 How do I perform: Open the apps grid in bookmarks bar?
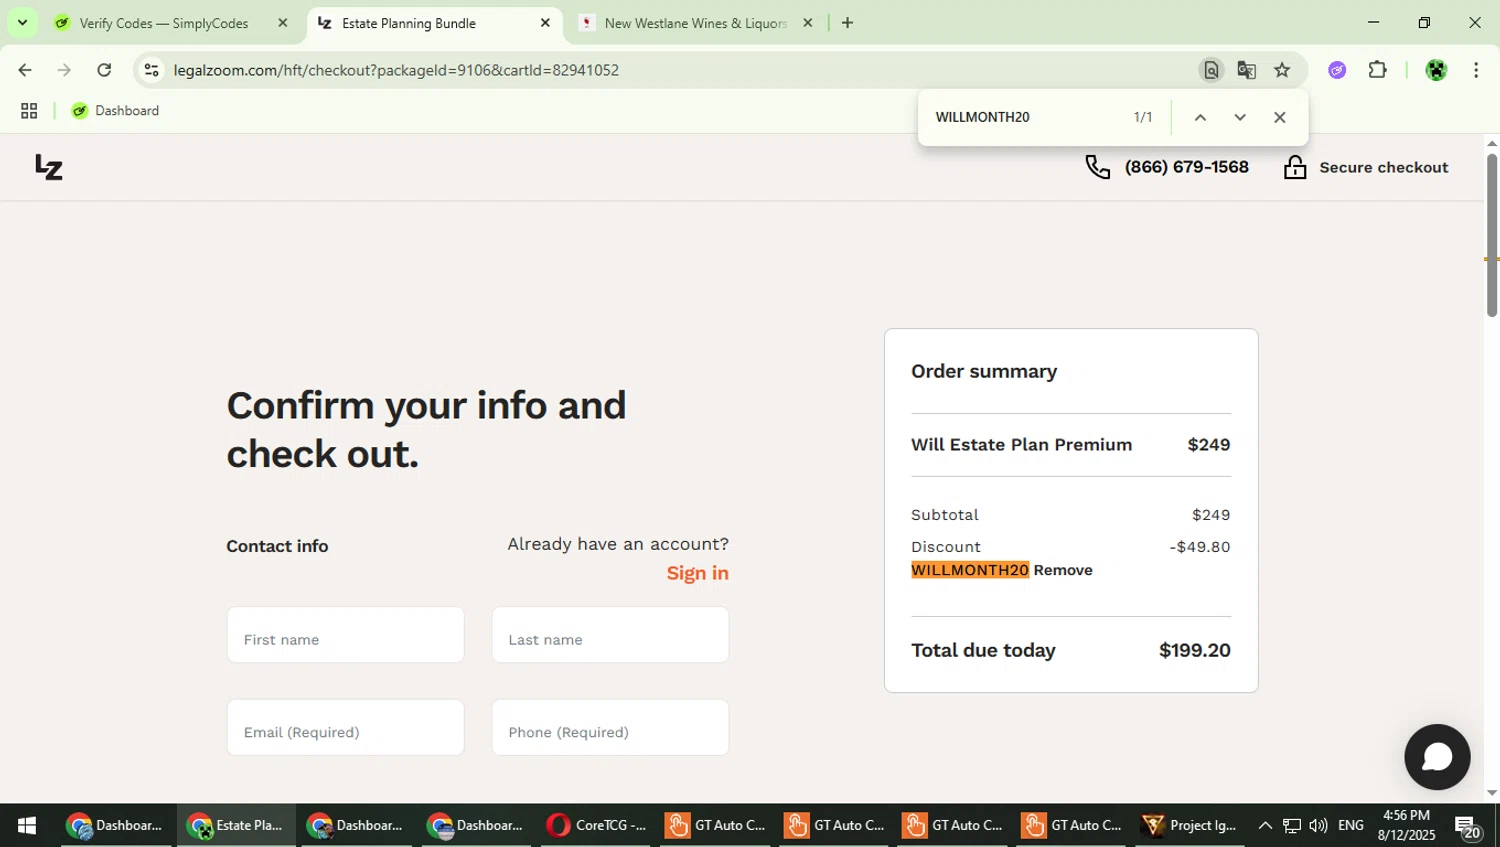(x=29, y=111)
